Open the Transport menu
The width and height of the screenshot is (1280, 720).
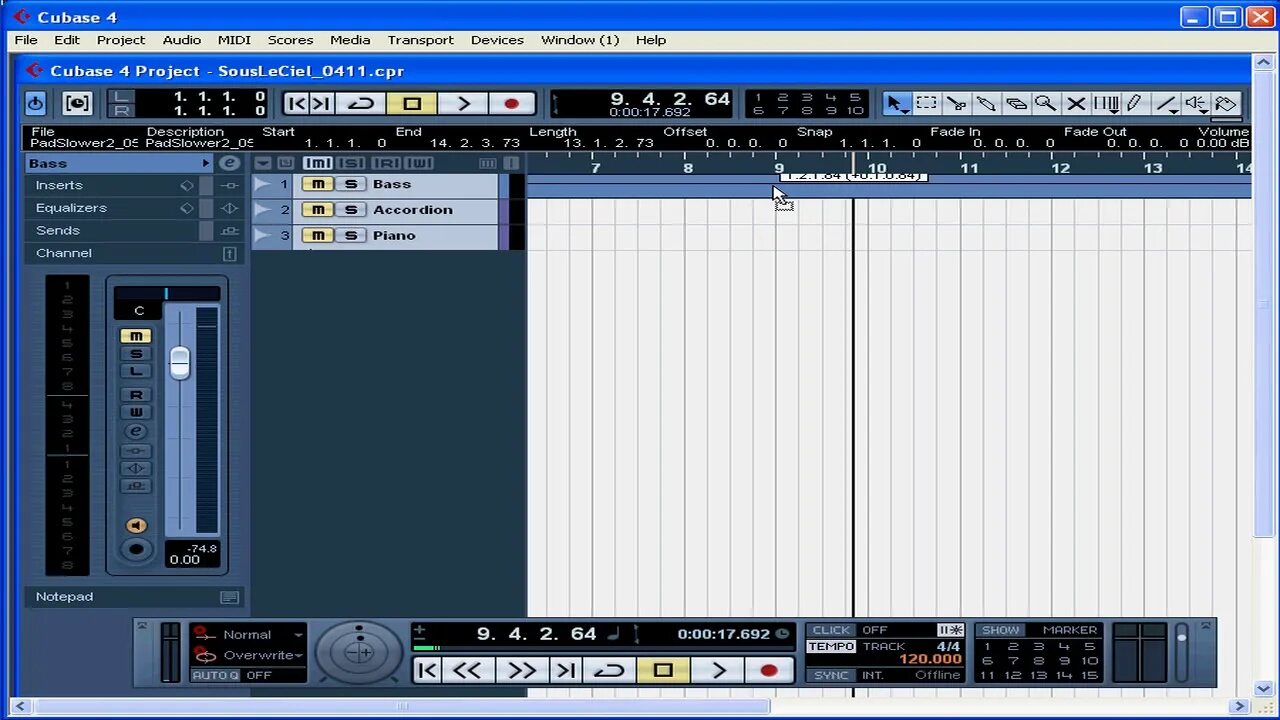(x=421, y=40)
